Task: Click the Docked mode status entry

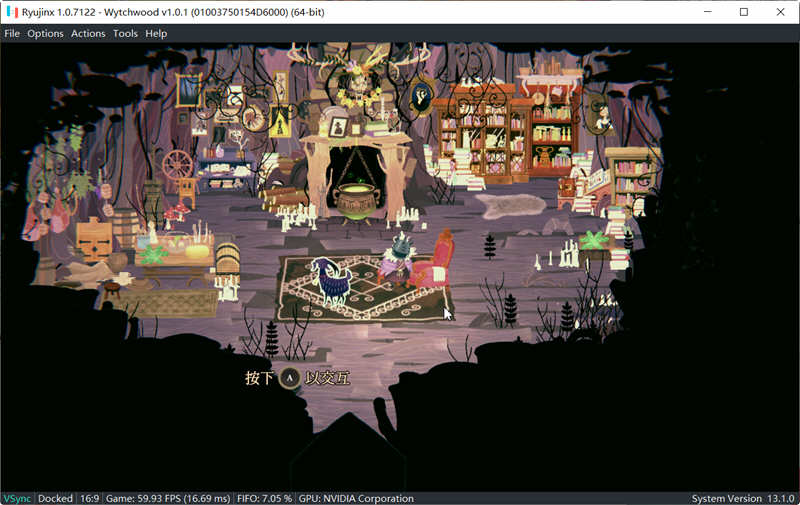Action: click(x=55, y=498)
